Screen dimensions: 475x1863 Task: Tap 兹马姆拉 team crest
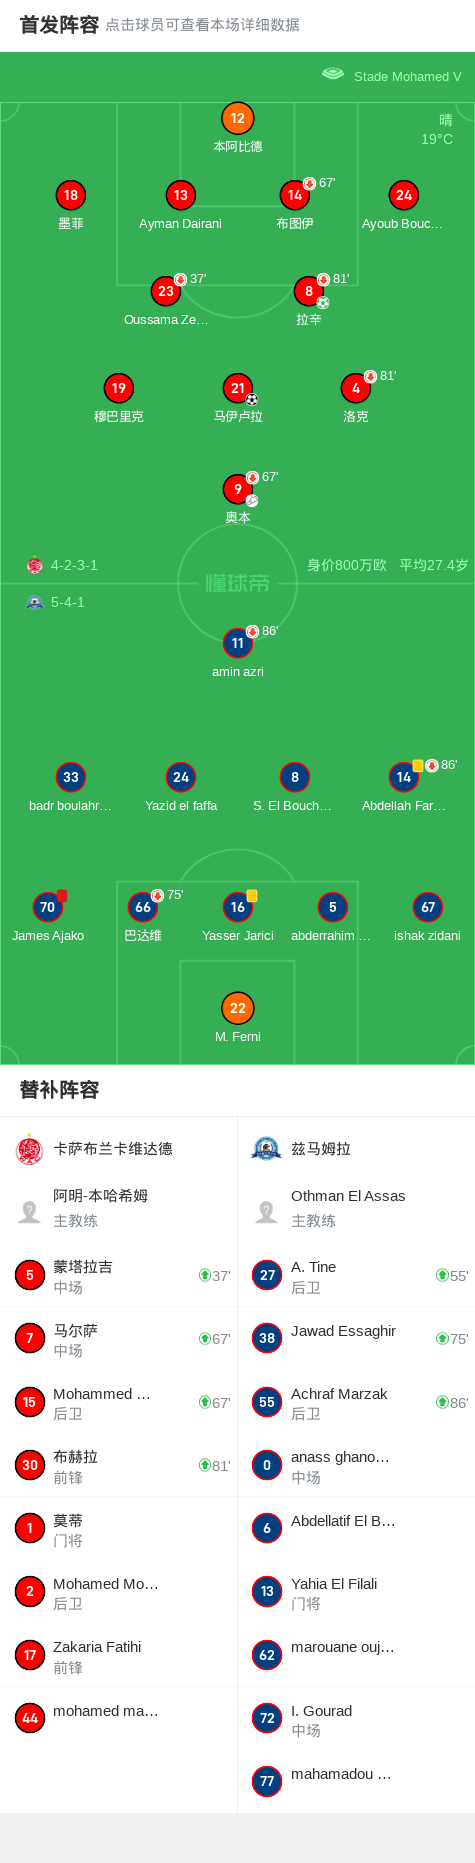tap(266, 1149)
